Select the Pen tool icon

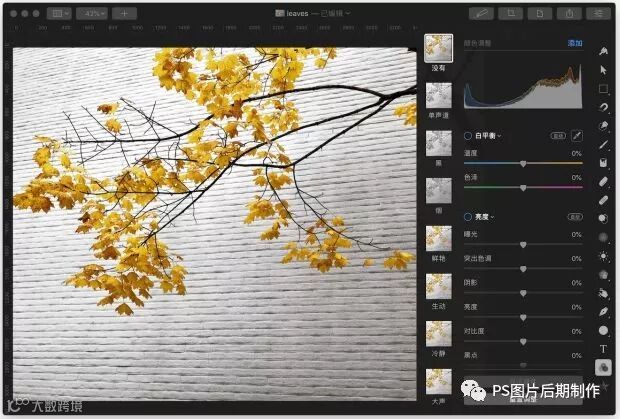(x=603, y=312)
